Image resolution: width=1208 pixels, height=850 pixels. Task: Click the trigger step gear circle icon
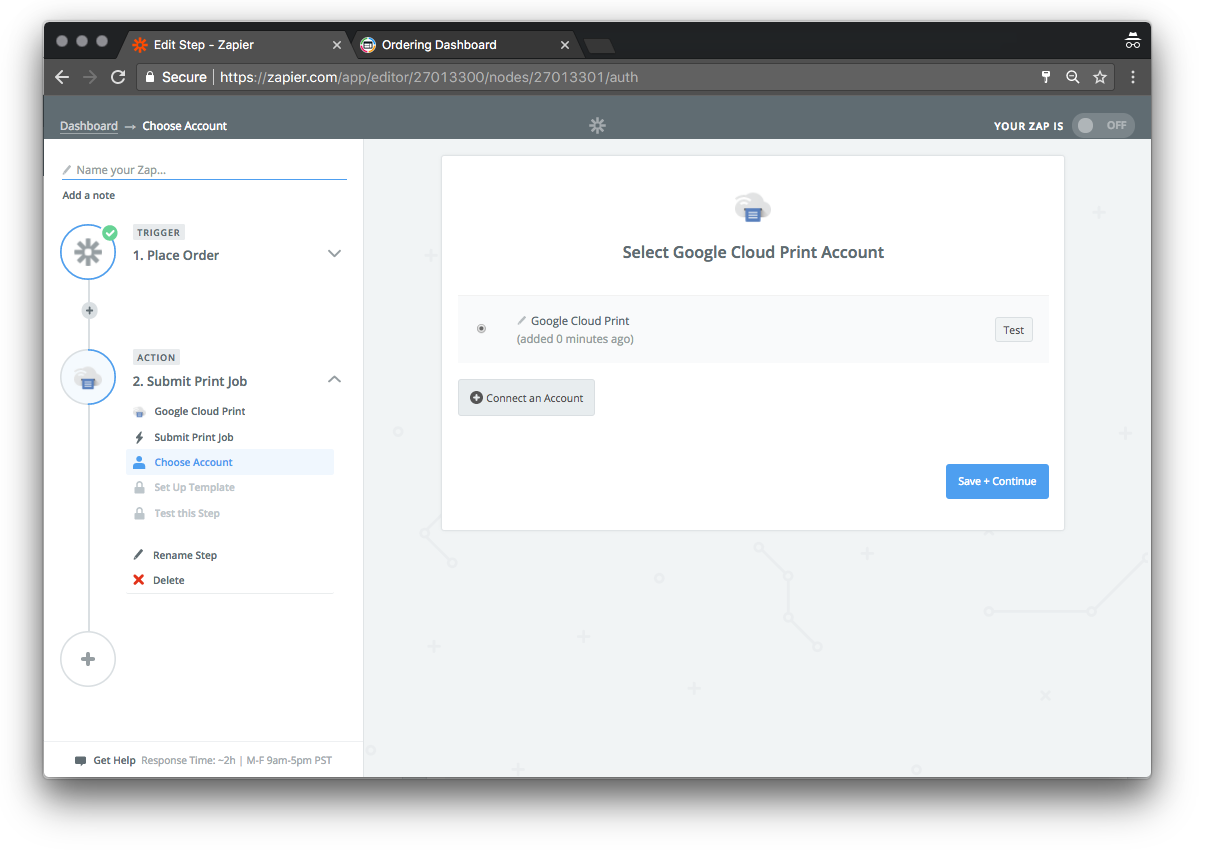click(88, 252)
